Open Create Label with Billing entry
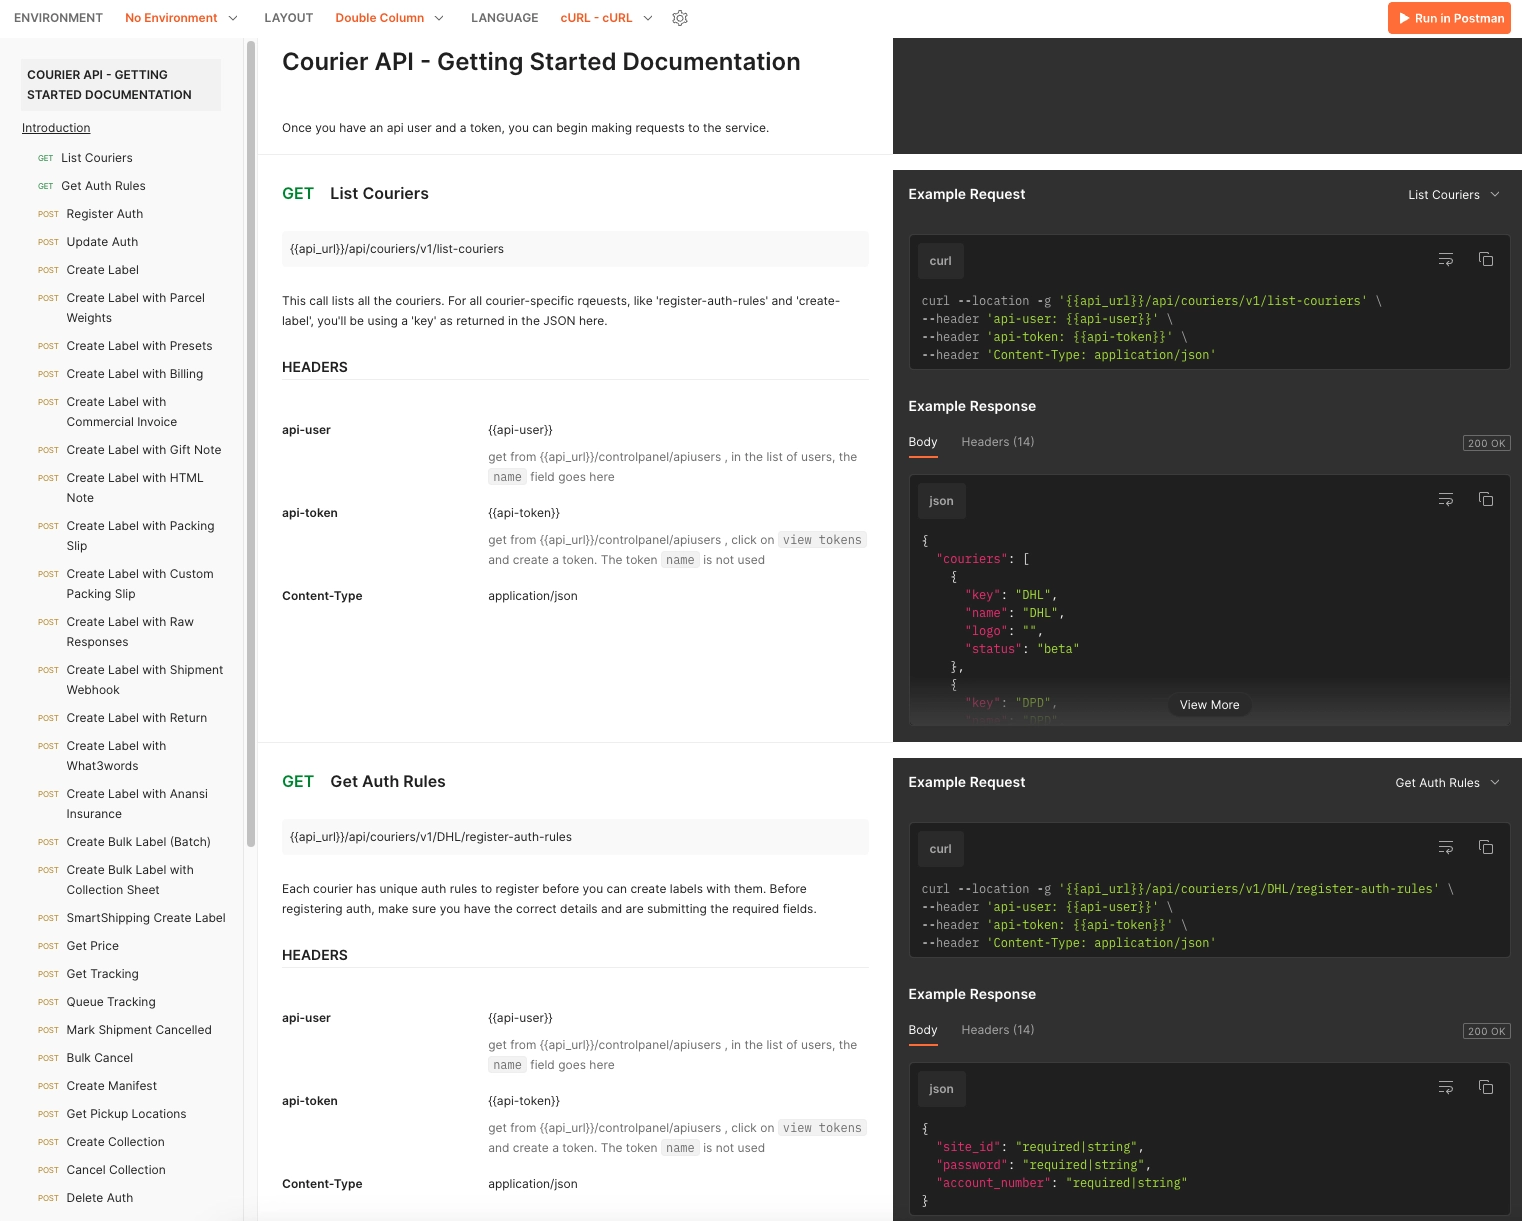Viewport: 1522px width, 1221px height. click(135, 374)
